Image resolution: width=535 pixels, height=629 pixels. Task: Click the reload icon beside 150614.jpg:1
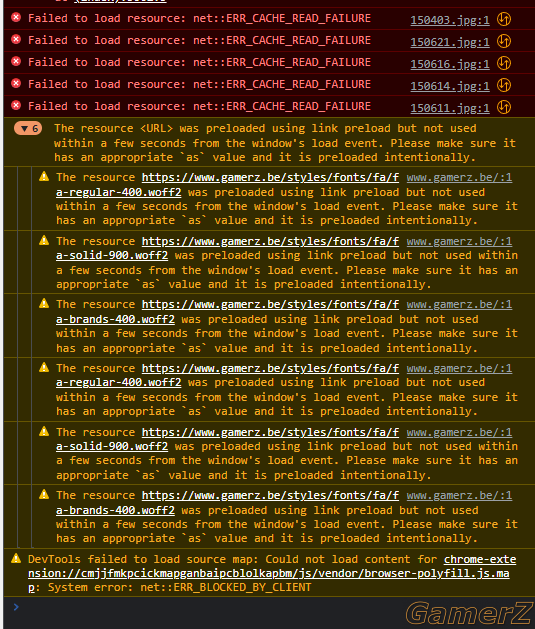(x=504, y=85)
